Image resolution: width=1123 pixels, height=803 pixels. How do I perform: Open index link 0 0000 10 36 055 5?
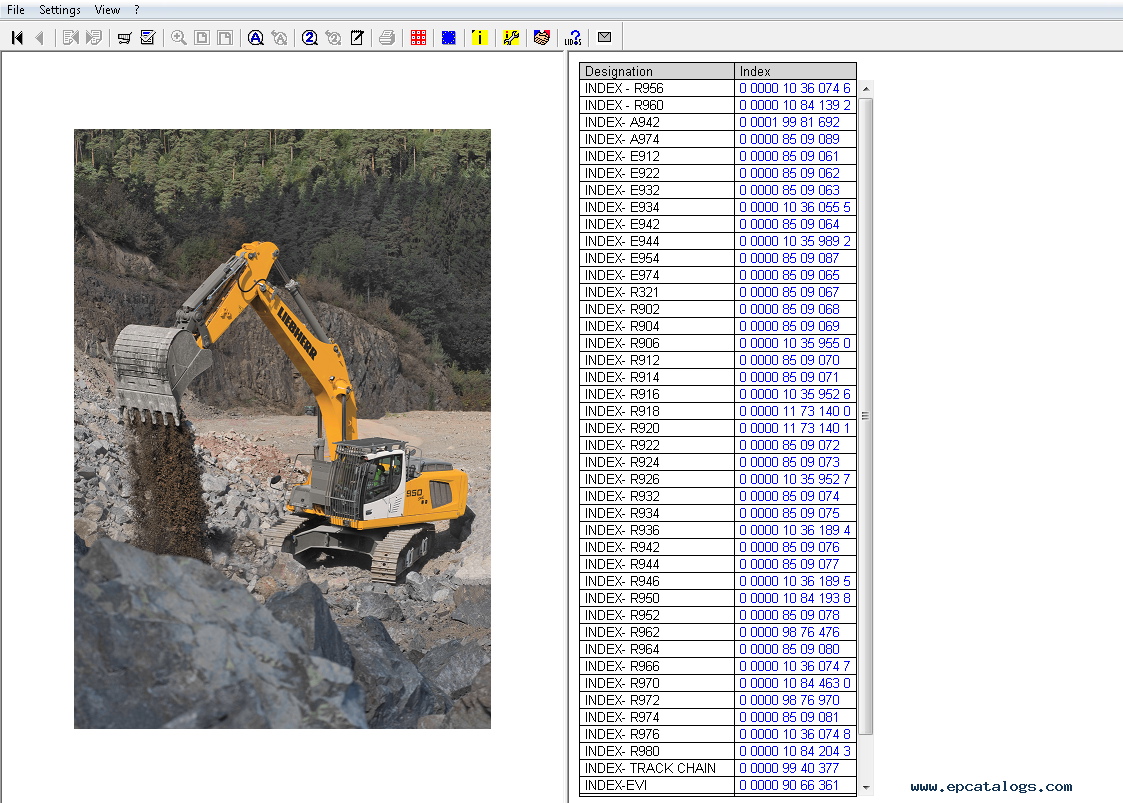point(795,207)
